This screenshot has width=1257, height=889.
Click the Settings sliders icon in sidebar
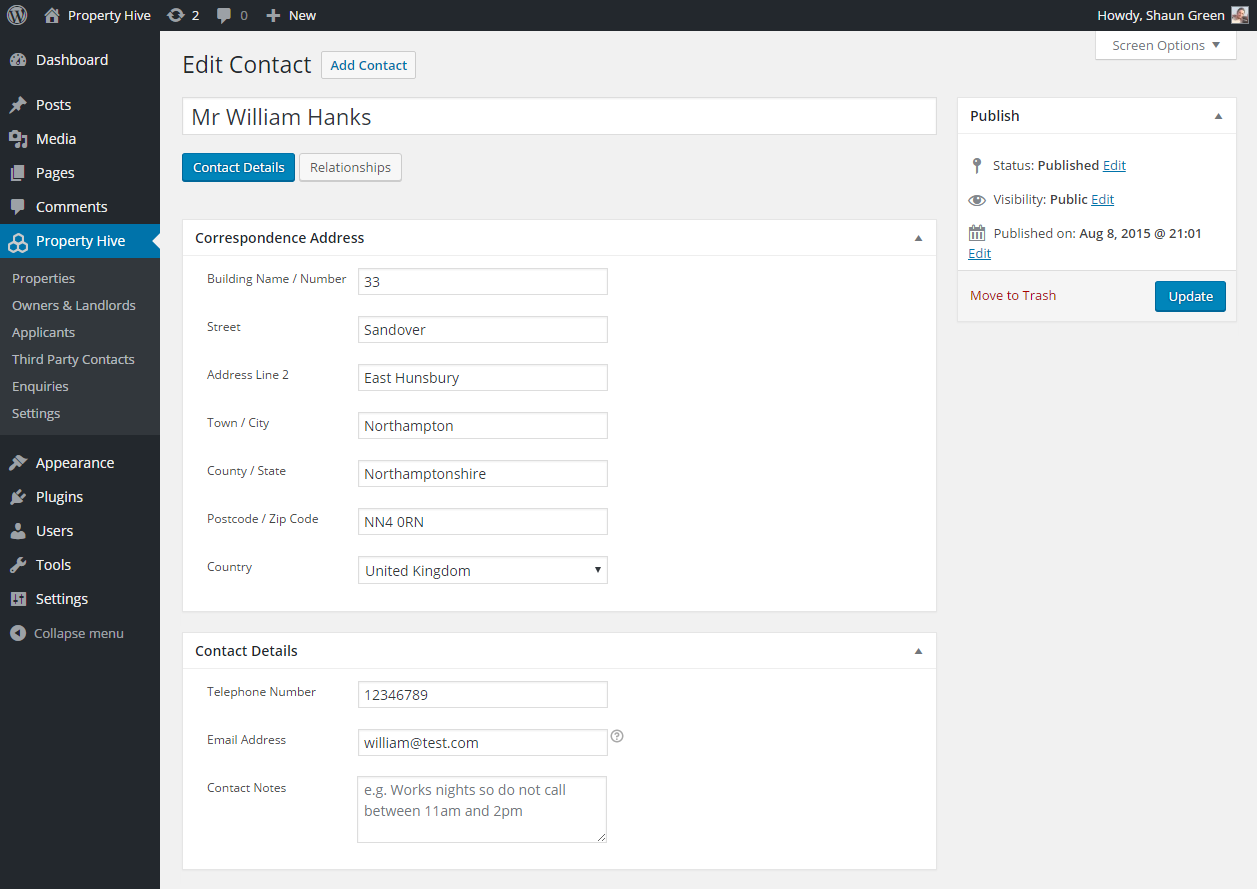click(x=18, y=599)
